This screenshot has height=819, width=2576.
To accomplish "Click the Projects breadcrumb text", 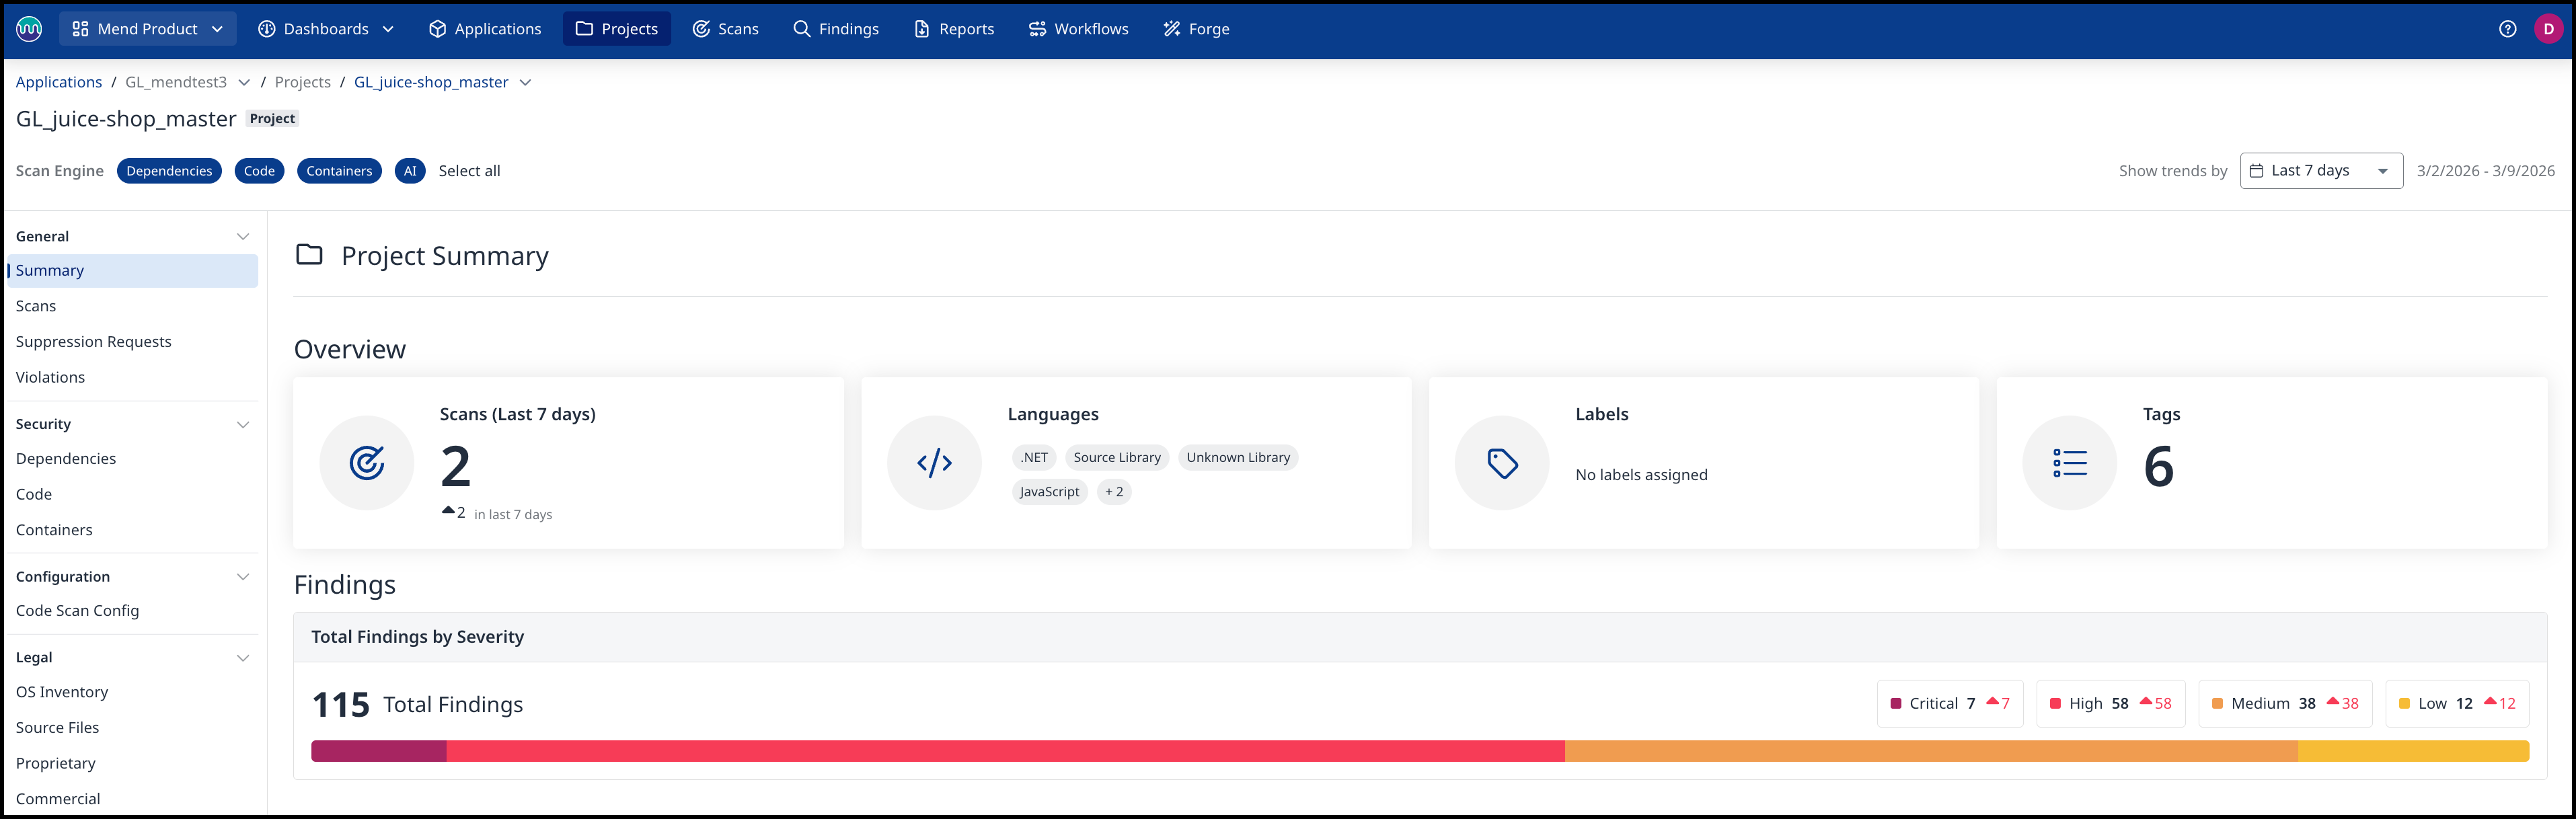I will point(303,82).
